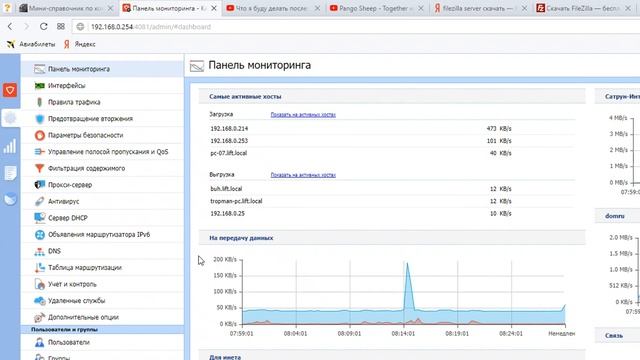Open the Панель мониторинга sidebar icon
Image resolution: width=640 pixels, height=360 pixels.
click(x=40, y=69)
